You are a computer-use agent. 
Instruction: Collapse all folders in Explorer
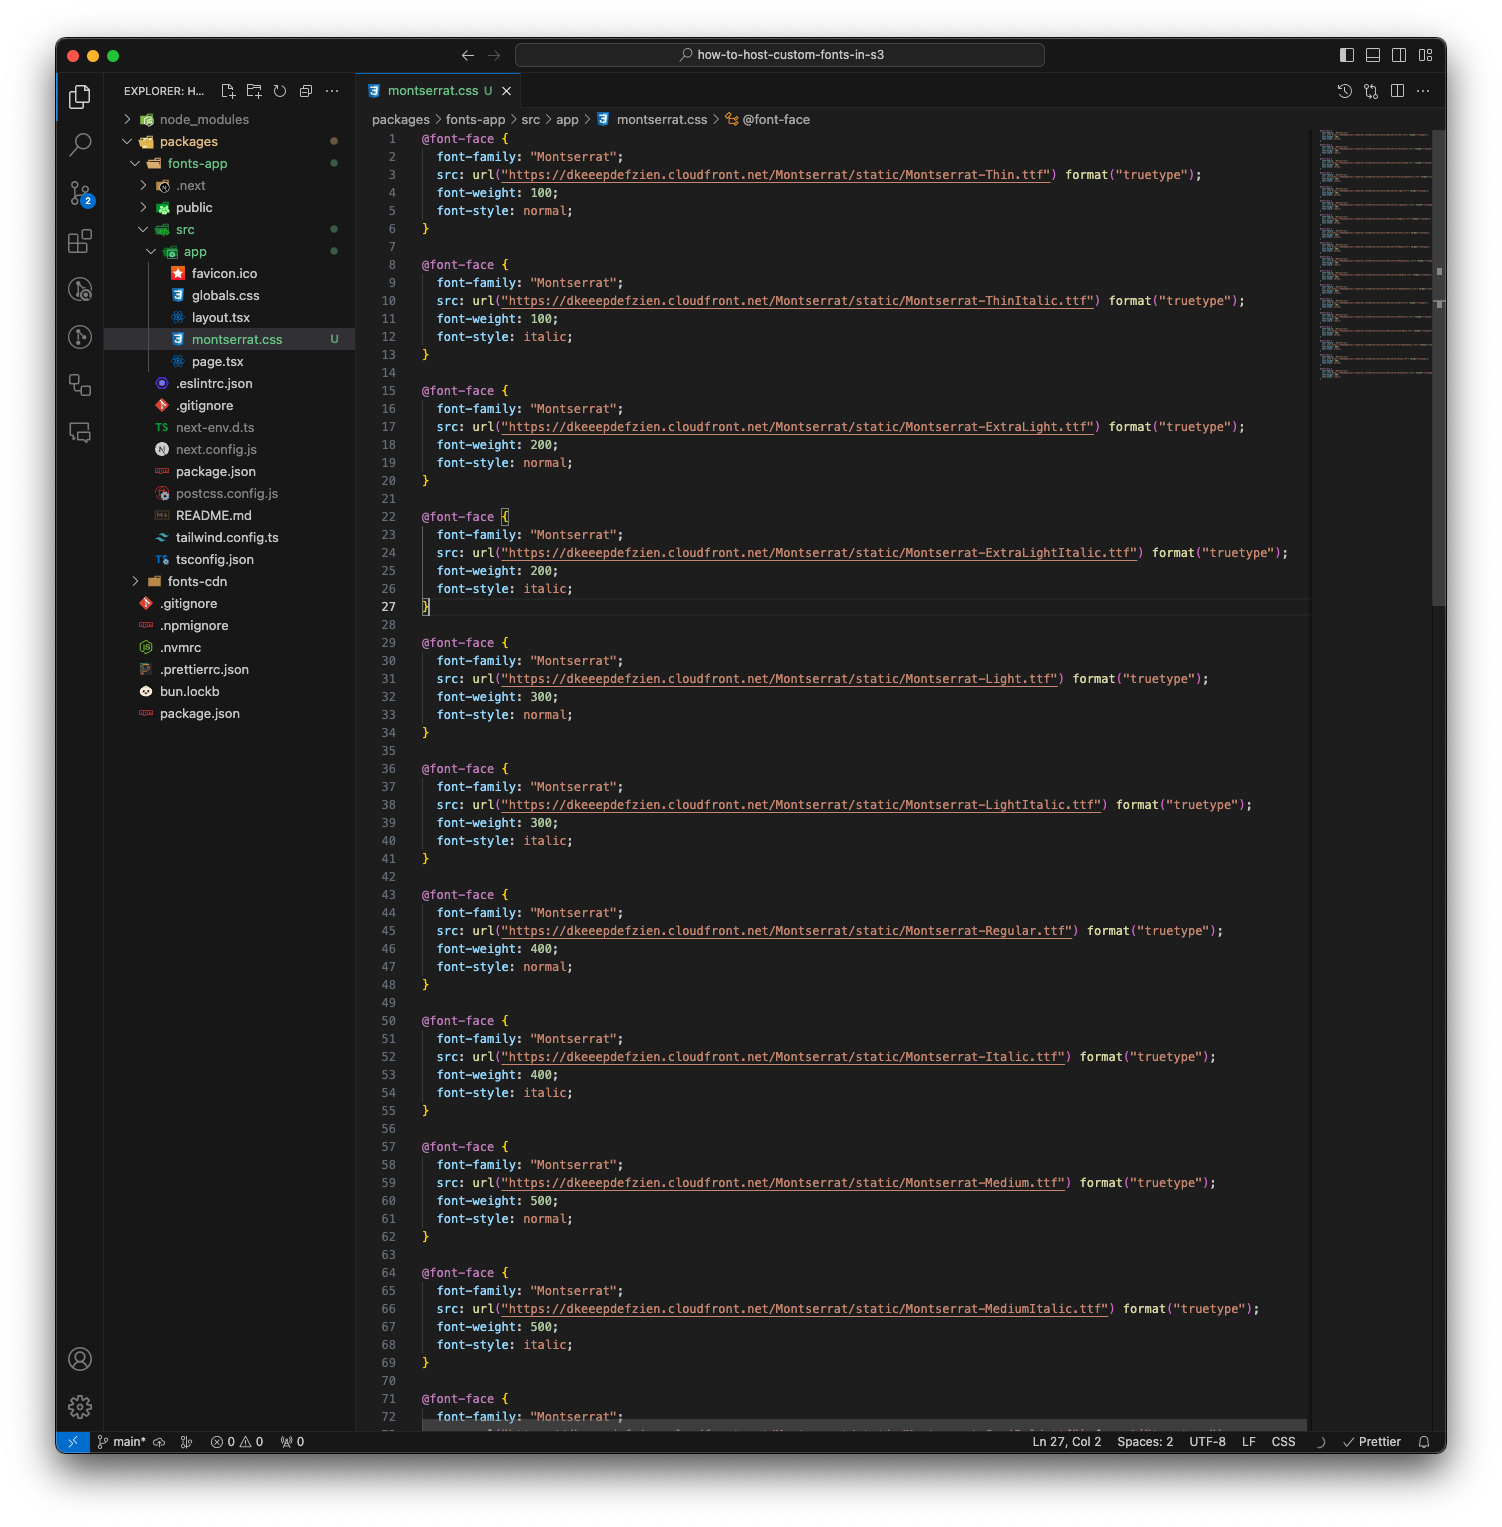306,91
